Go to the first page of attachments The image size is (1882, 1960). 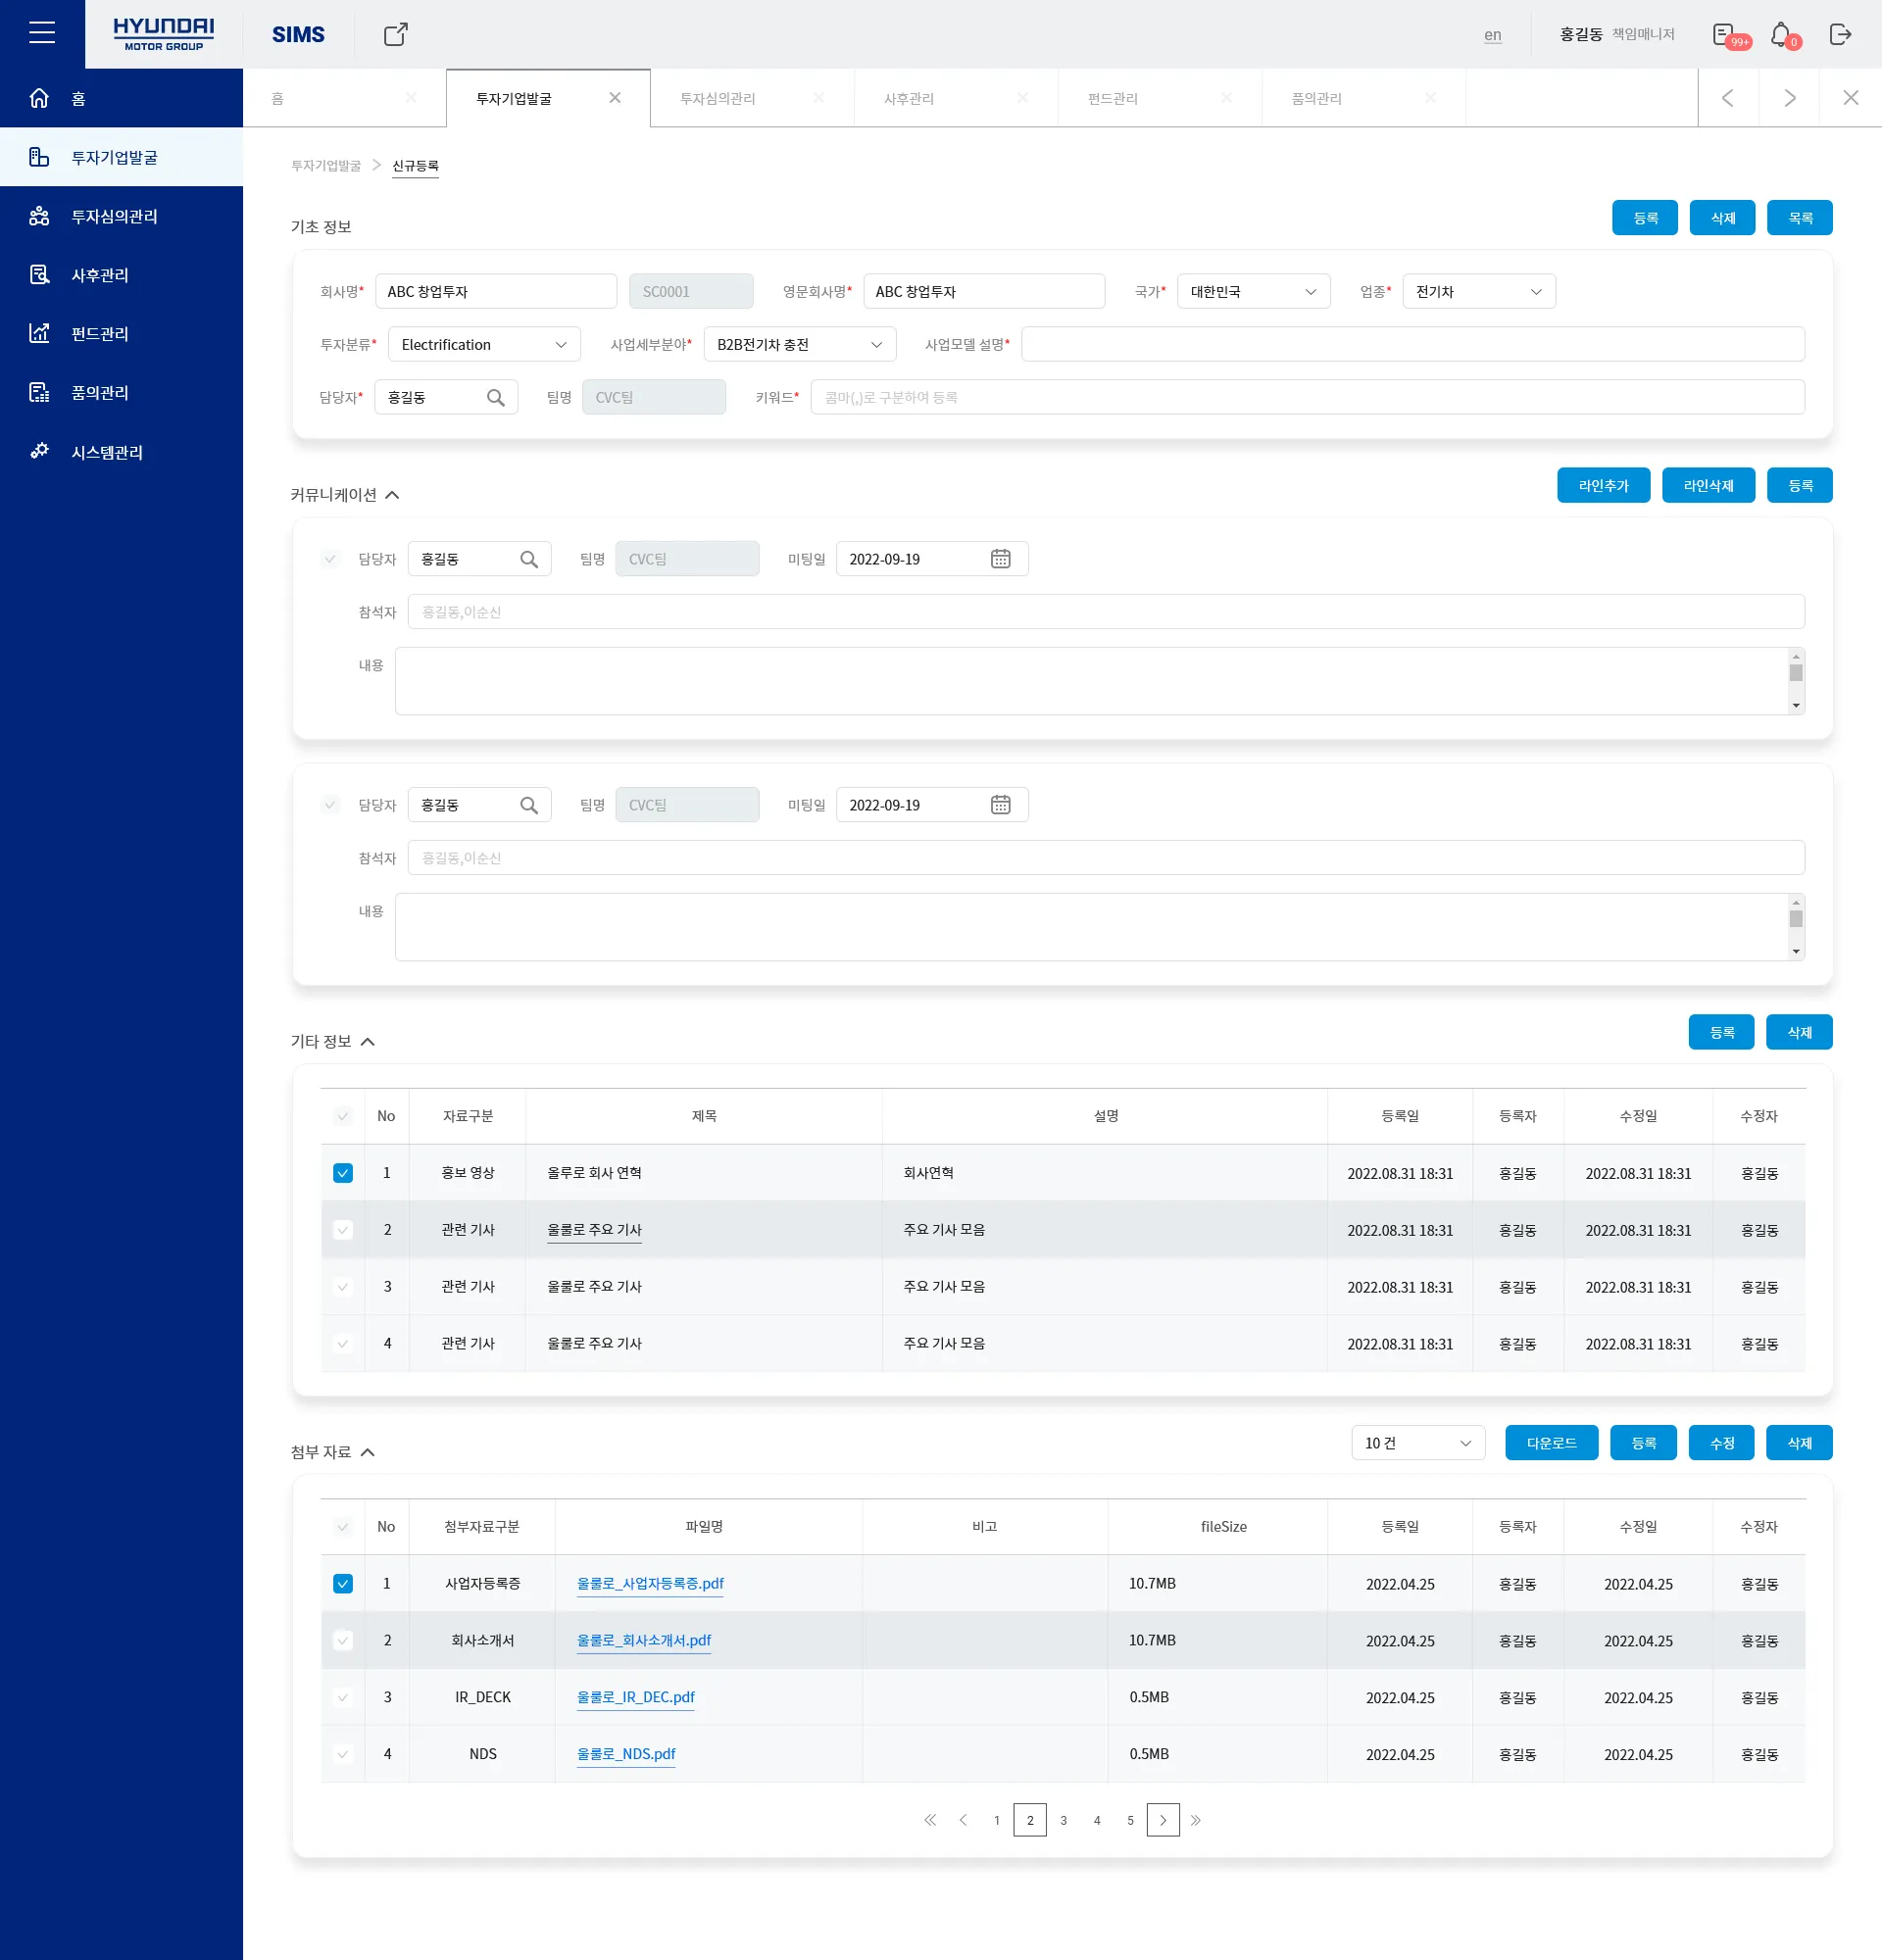coord(929,1820)
